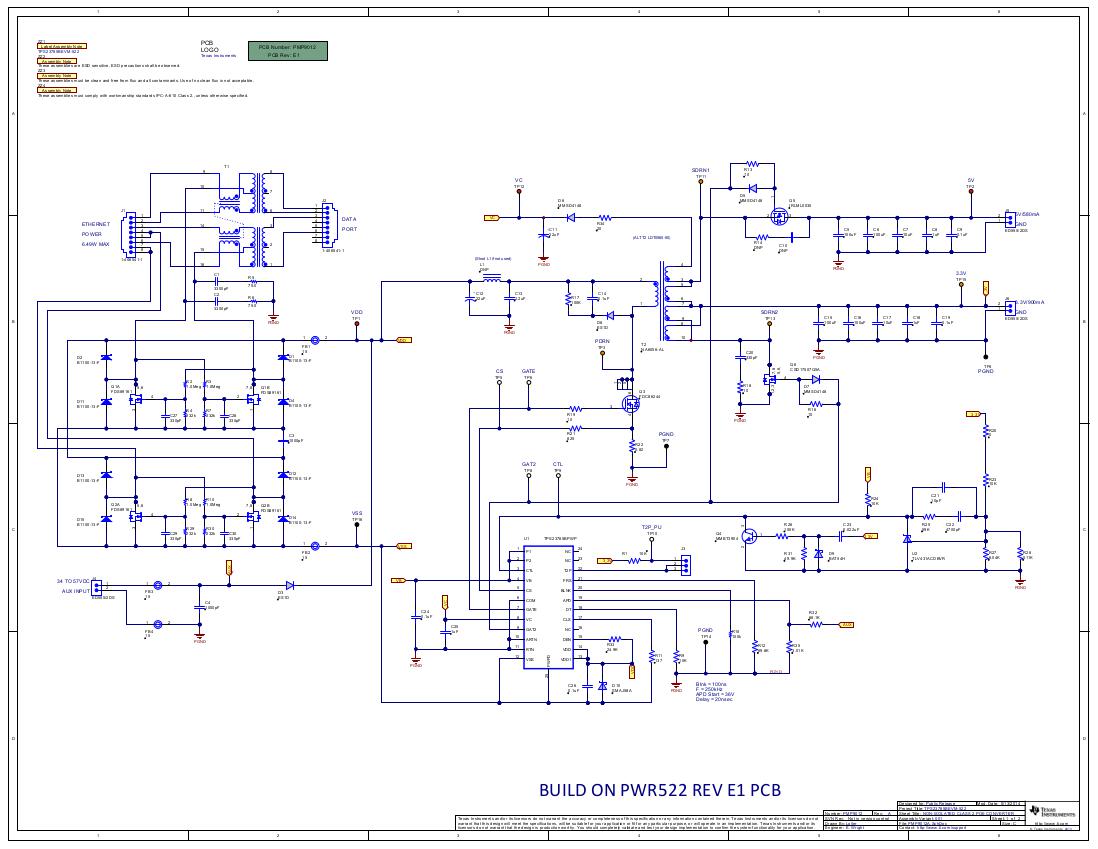Click the L1 inductor symbol

(492, 276)
